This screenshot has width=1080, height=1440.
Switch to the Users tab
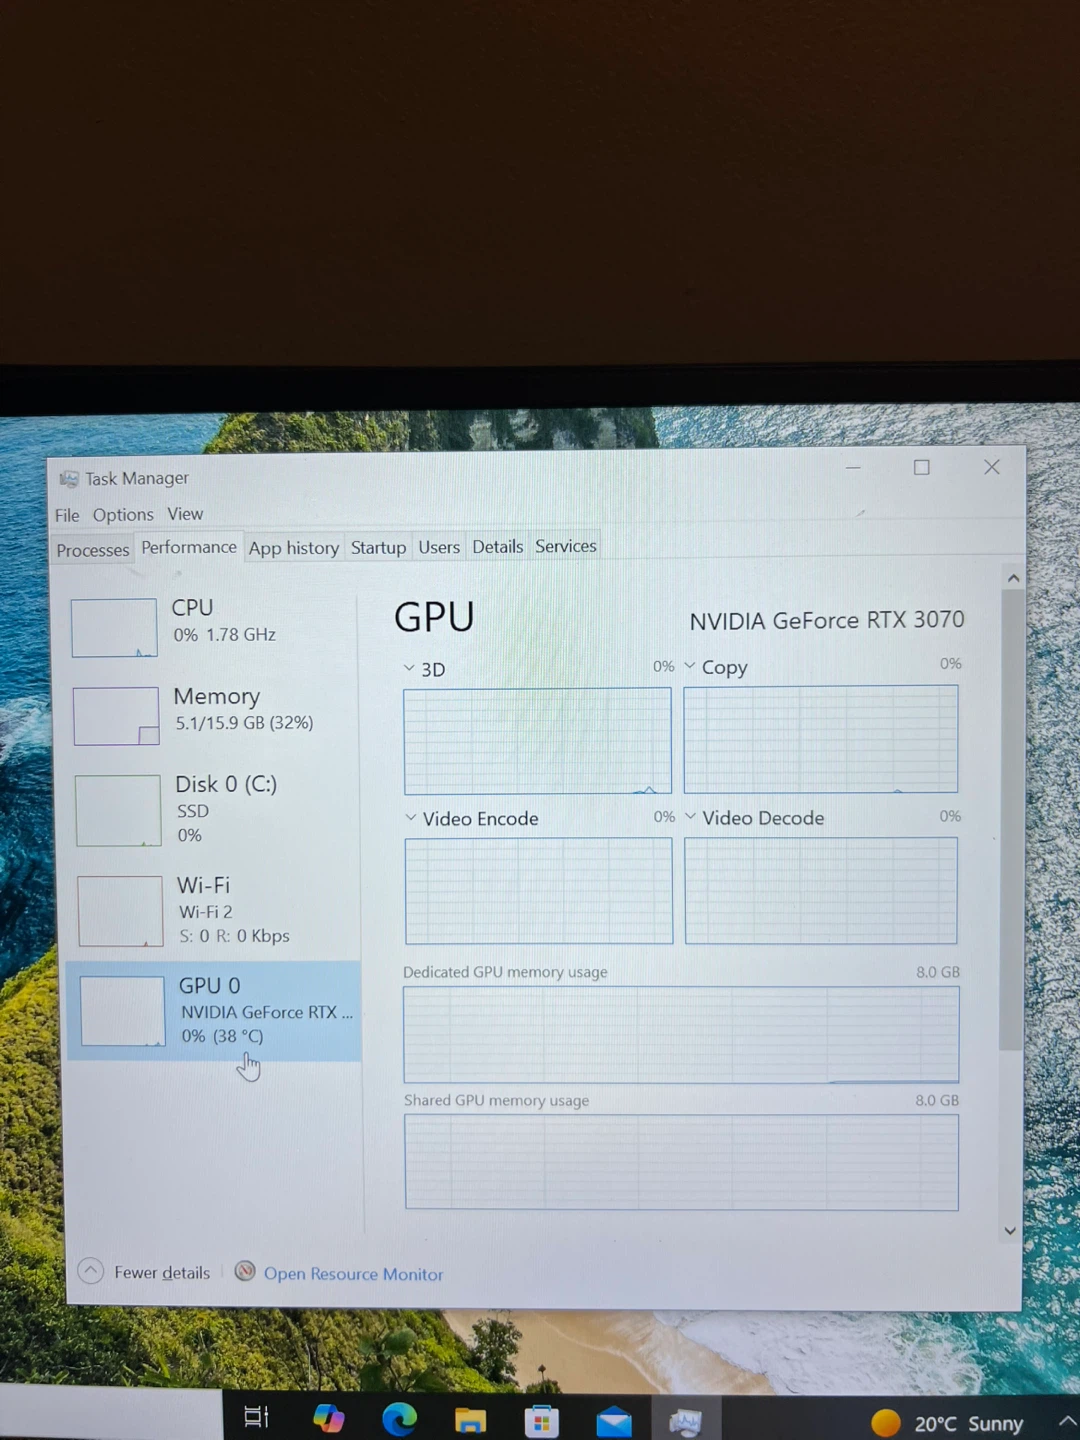coord(439,547)
